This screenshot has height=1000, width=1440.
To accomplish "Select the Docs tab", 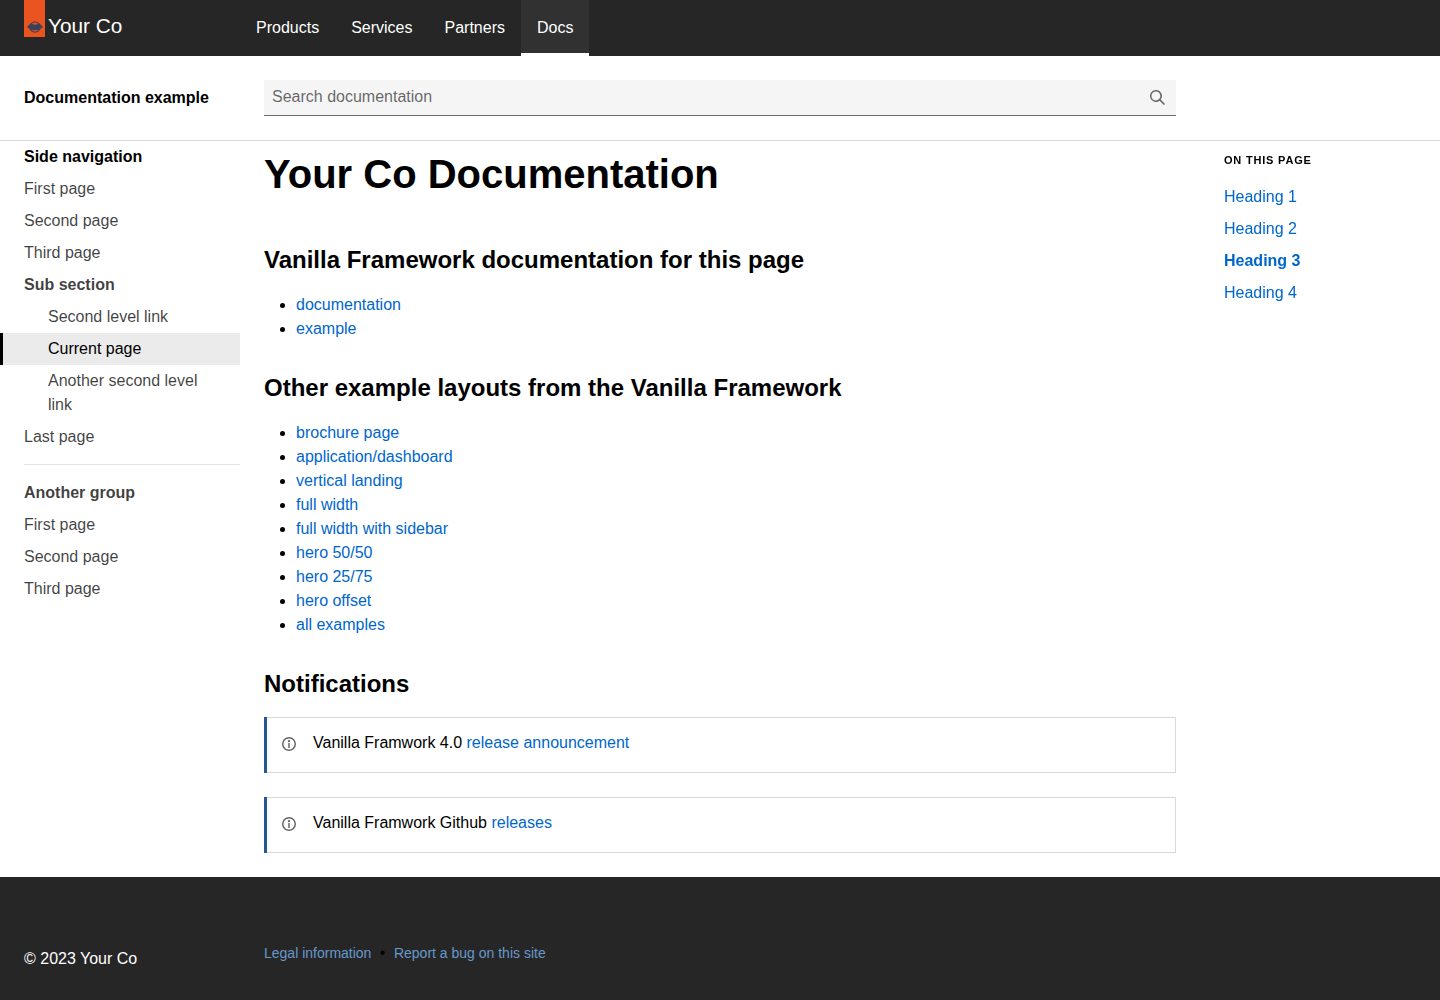I will [x=555, y=28].
